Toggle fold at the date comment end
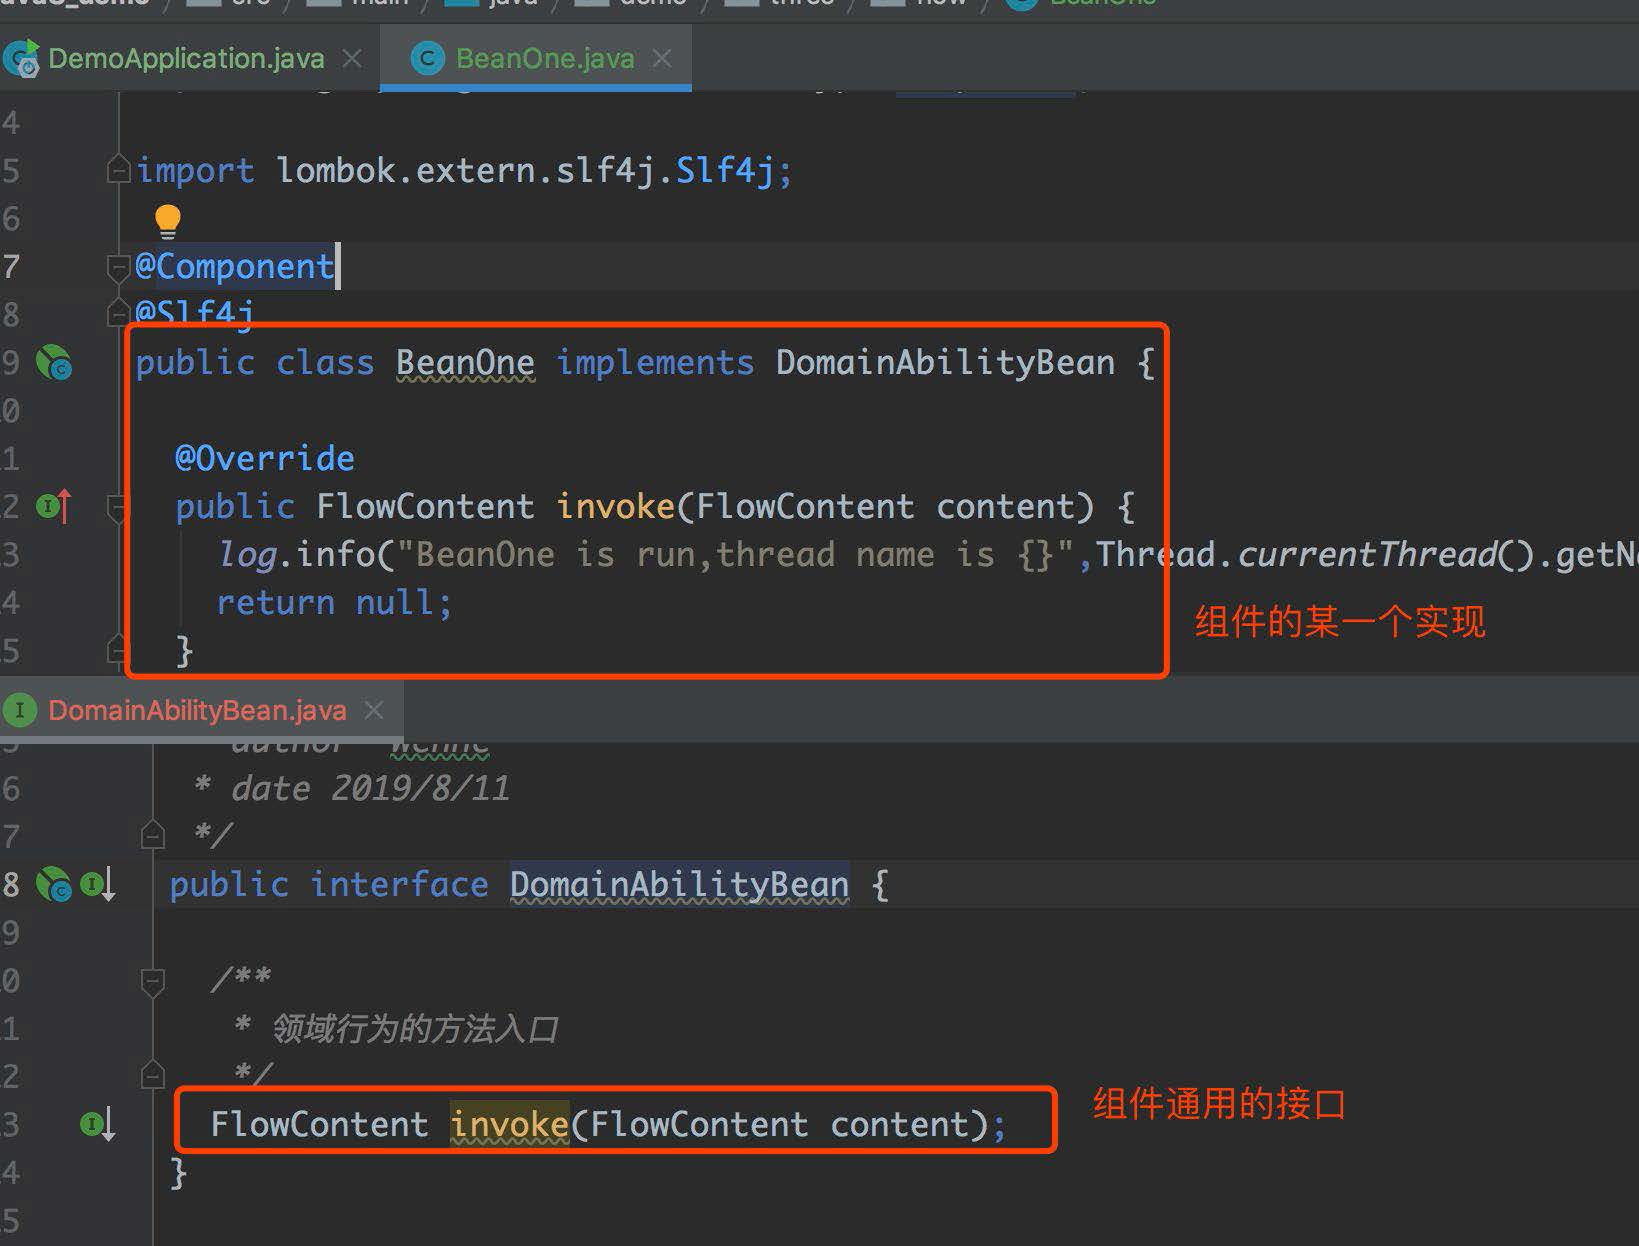Viewport: 1639px width, 1246px height. [152, 834]
